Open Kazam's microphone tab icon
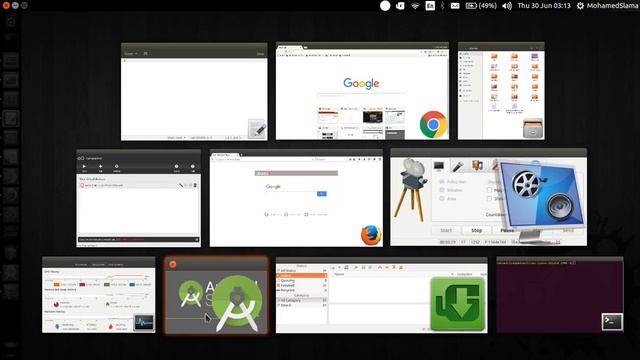Screen dimensions: 640x360 (458, 166)
